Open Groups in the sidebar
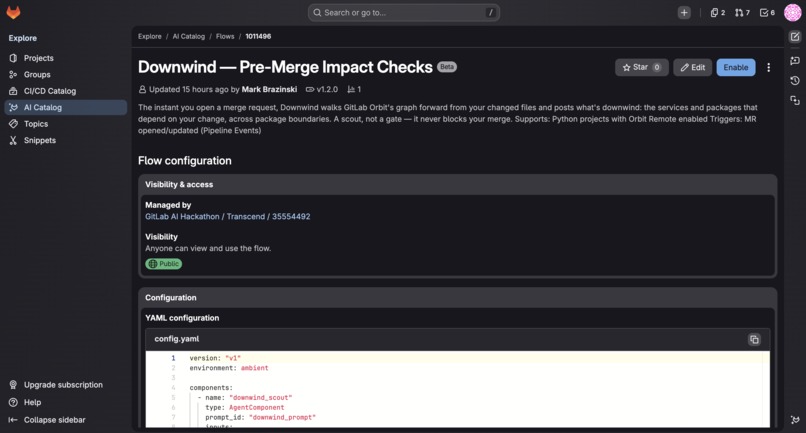806x433 pixels. coord(65,75)
